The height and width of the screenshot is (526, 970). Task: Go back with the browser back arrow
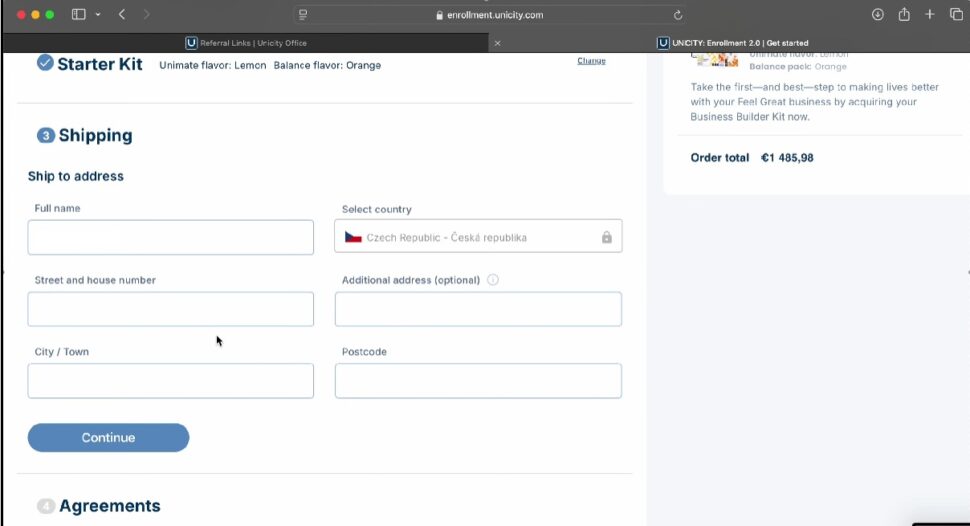(x=122, y=14)
